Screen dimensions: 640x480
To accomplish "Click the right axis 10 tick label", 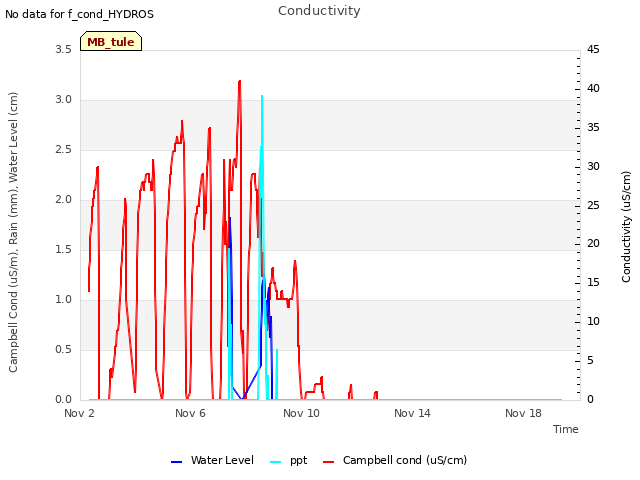I will pyautogui.click(x=593, y=322).
